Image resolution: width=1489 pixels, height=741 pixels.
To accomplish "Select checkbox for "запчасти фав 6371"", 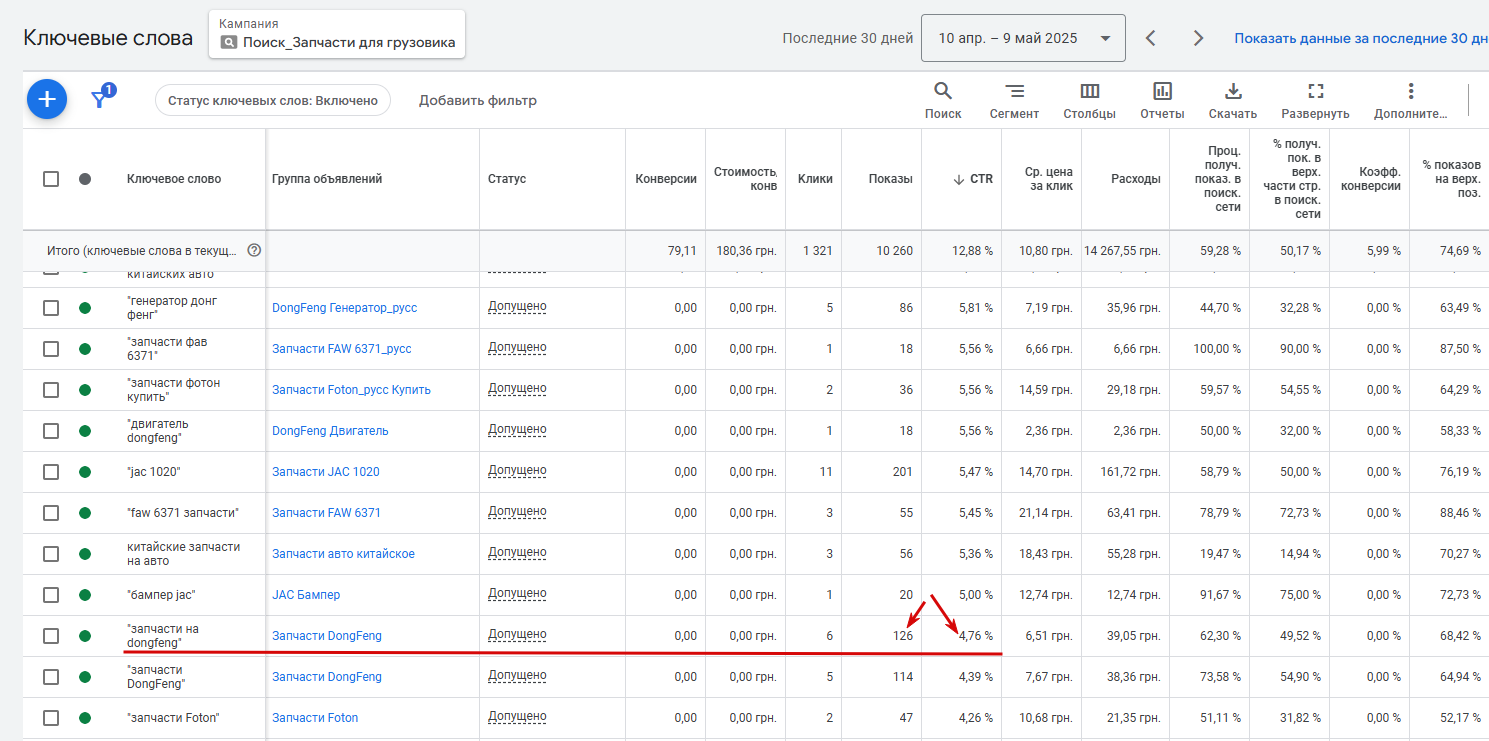I will click(51, 349).
